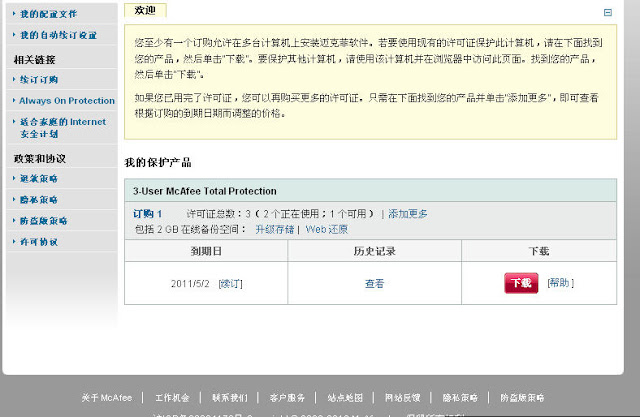Open 隐私策略 footer link
Image resolution: width=640 pixels, height=417 pixels.
click(460, 398)
